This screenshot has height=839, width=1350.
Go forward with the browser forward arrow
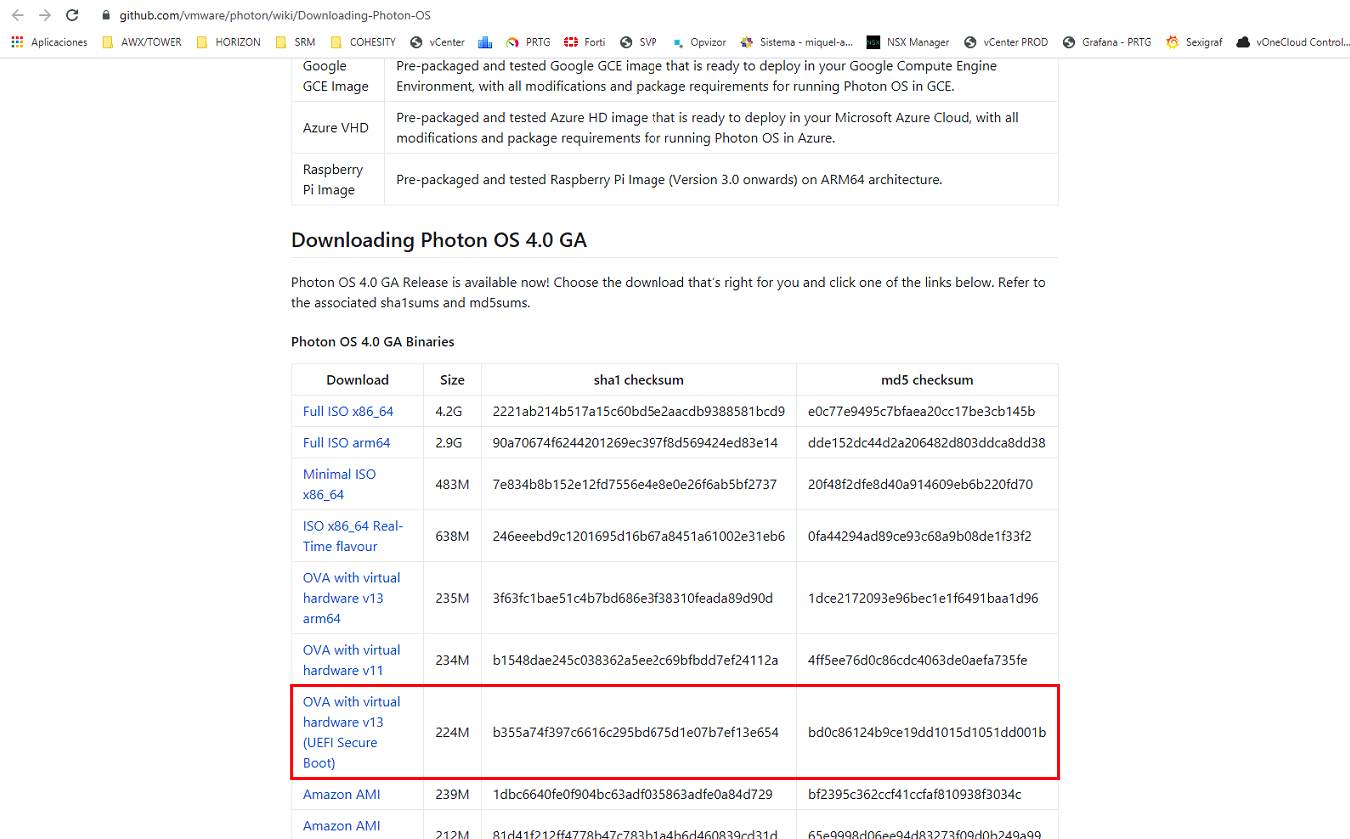coord(44,16)
